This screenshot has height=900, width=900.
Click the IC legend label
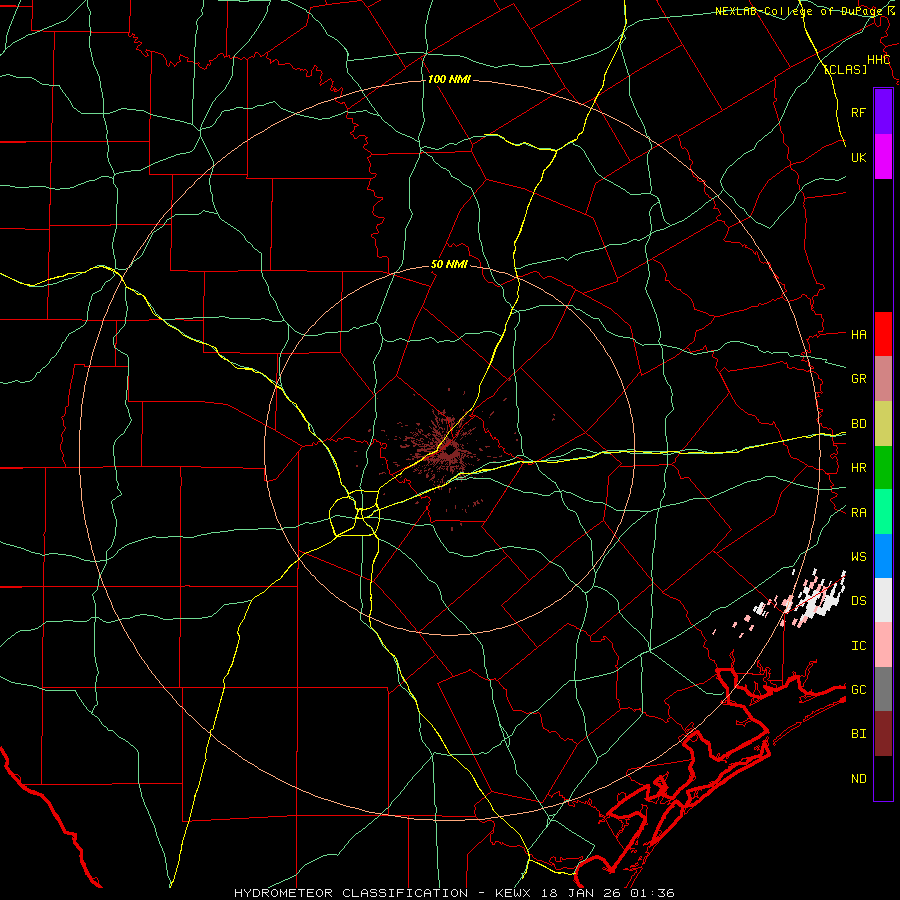pyautogui.click(x=858, y=646)
